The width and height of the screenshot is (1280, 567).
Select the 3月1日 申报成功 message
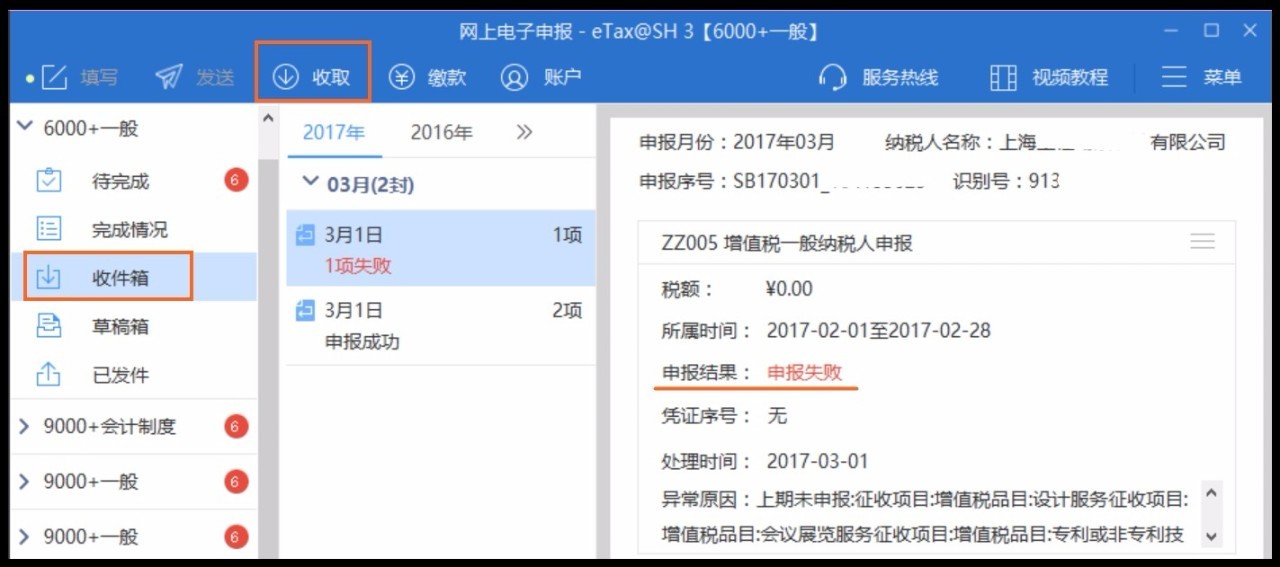pos(441,325)
